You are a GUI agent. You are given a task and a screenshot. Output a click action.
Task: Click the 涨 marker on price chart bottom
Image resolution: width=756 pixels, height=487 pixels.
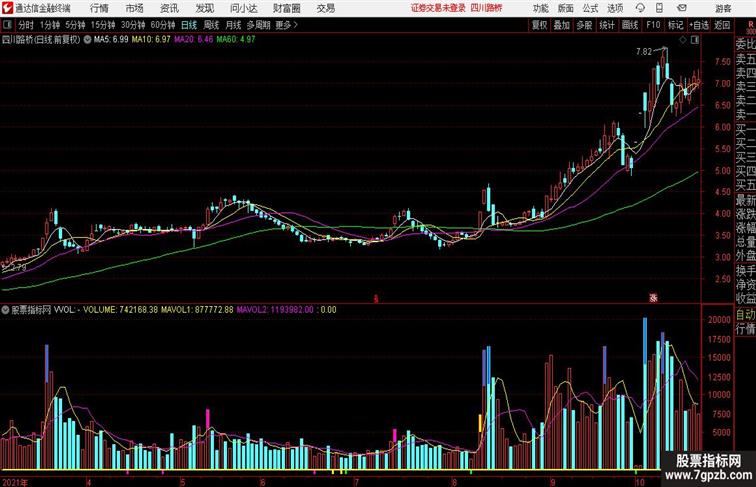point(653,298)
